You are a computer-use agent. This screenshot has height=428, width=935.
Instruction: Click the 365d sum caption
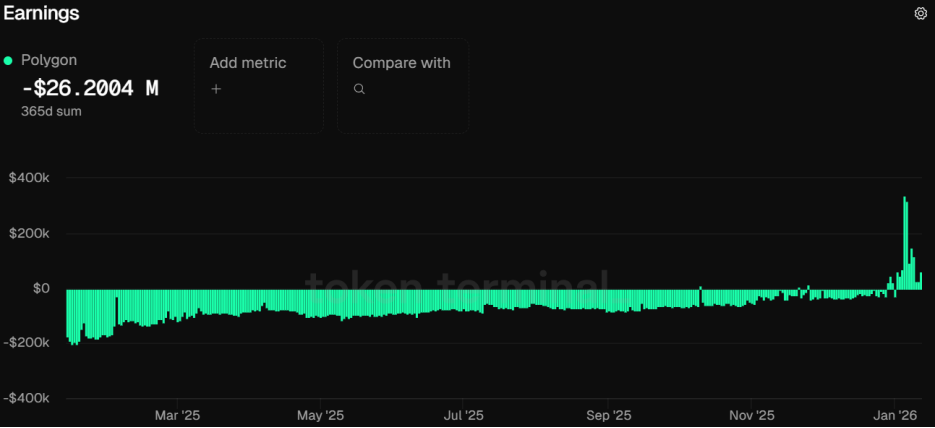tap(51, 111)
